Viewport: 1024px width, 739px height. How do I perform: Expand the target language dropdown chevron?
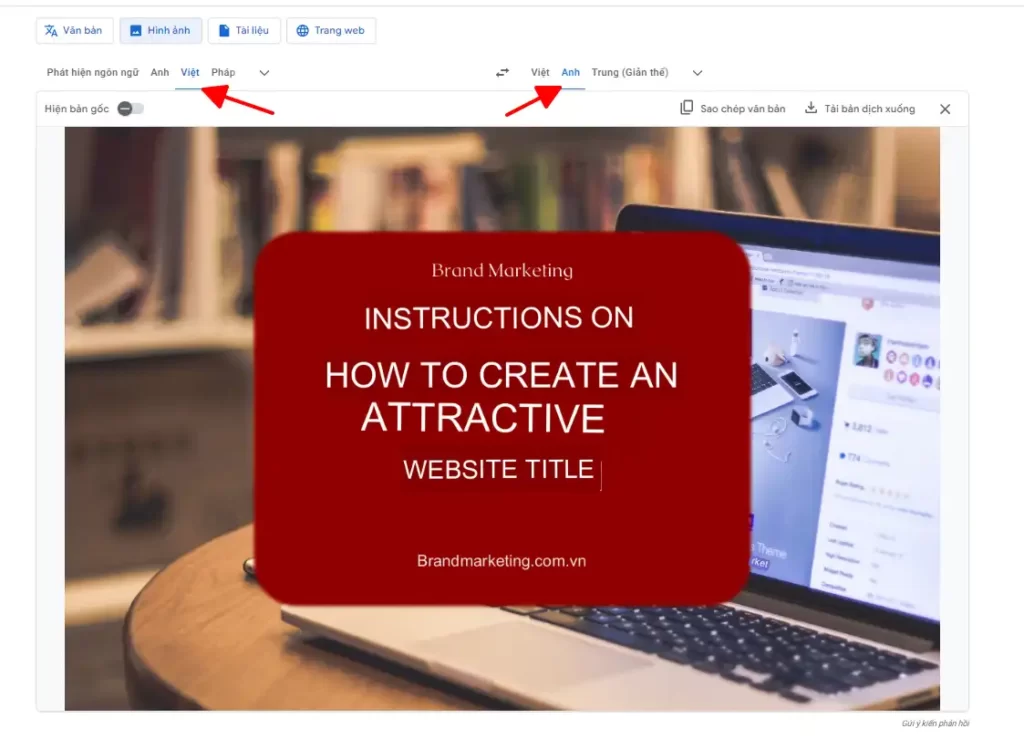pyautogui.click(x=697, y=72)
